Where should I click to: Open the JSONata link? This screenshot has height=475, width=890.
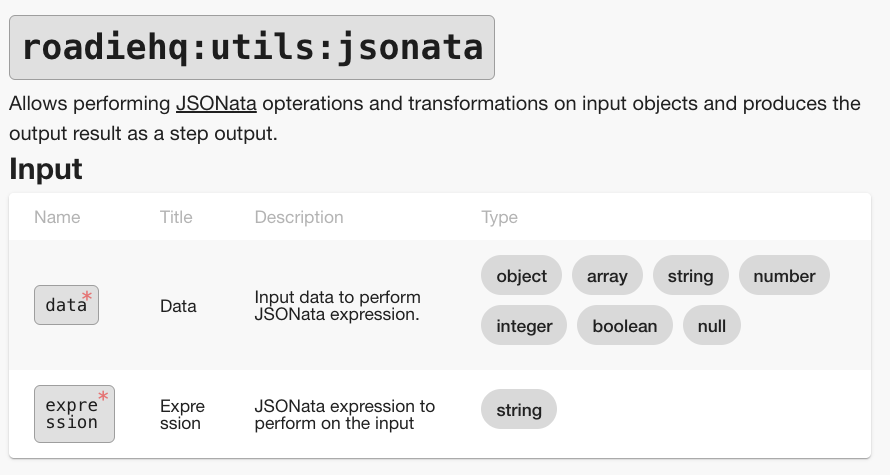coord(216,103)
